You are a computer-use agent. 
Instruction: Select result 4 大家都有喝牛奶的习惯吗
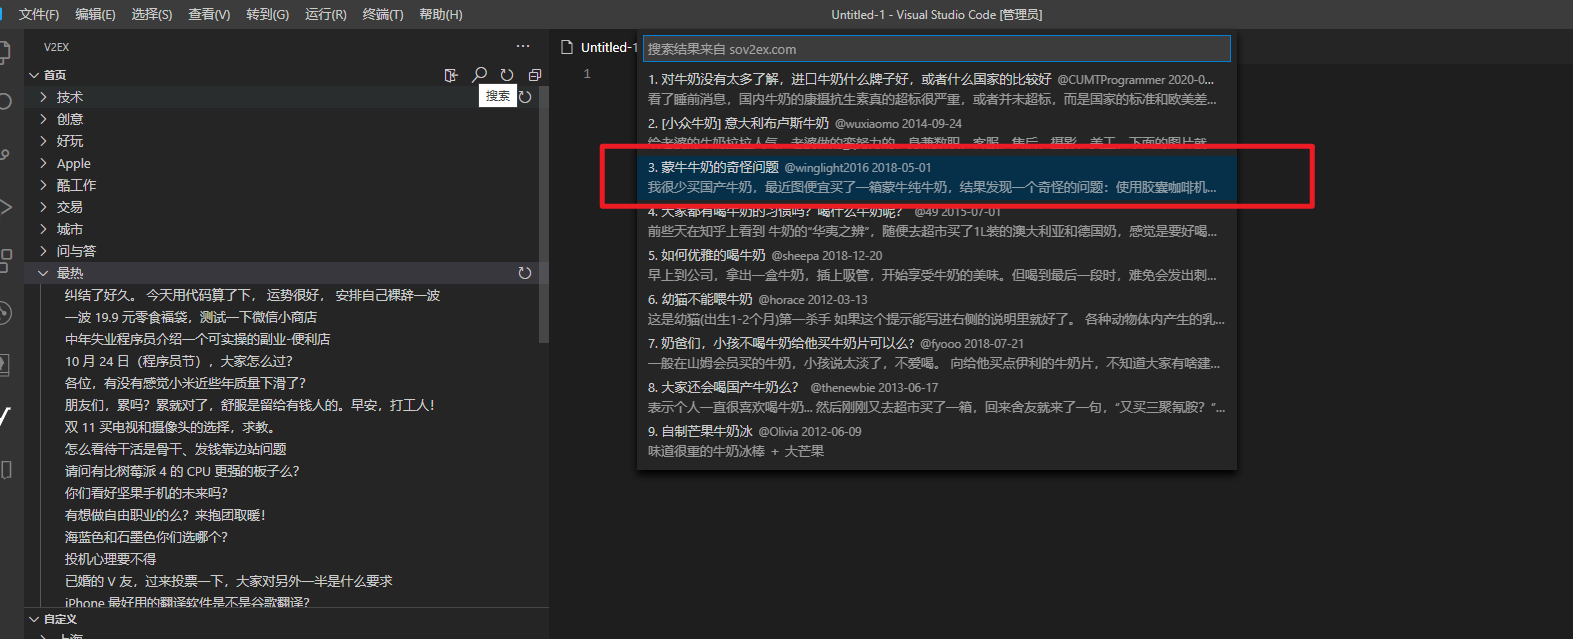pyautogui.click(x=937, y=221)
